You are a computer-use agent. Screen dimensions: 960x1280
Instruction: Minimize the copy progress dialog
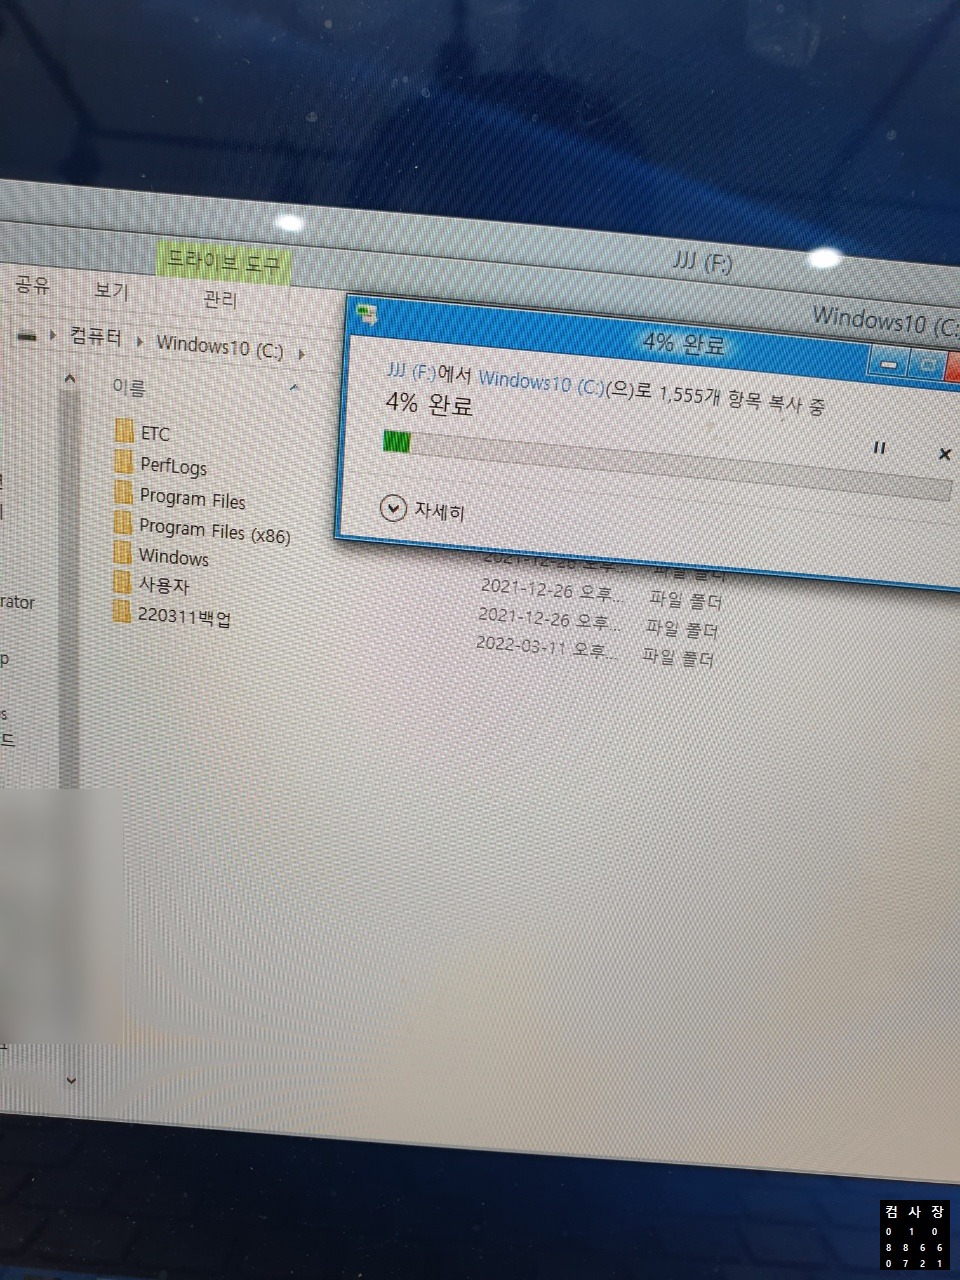(890, 364)
